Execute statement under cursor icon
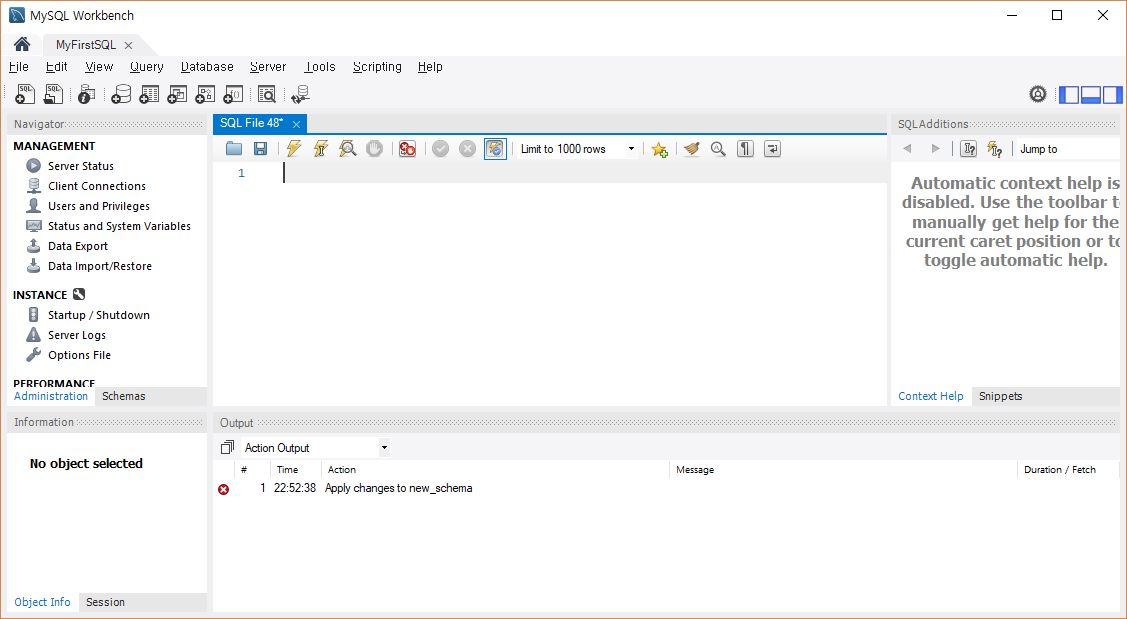This screenshot has width=1127, height=619. click(x=321, y=149)
